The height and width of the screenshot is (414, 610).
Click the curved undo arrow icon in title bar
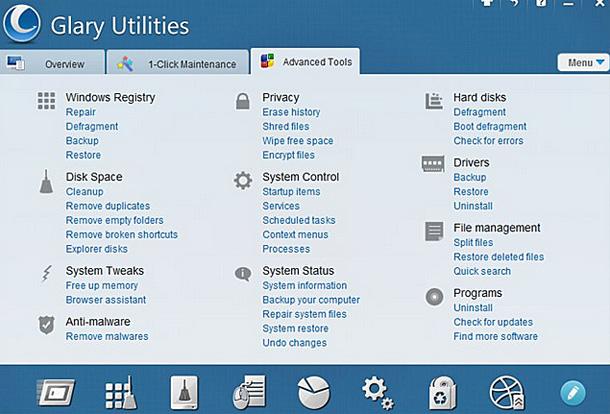[x=514, y=3]
